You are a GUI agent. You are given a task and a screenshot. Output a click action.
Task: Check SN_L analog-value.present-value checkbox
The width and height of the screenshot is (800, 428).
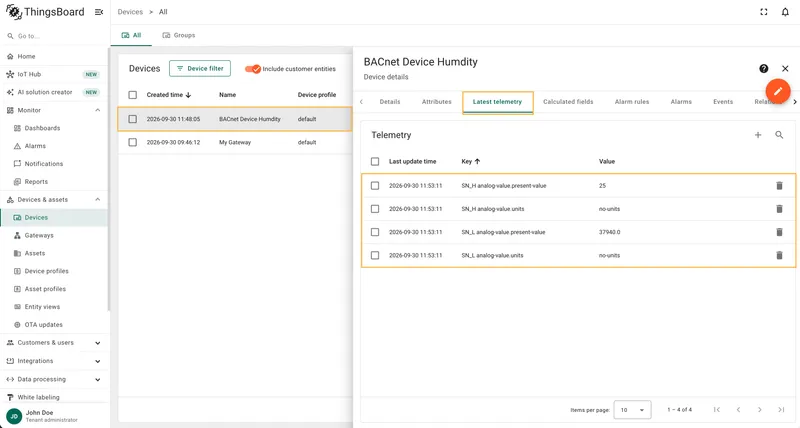tap(375, 232)
